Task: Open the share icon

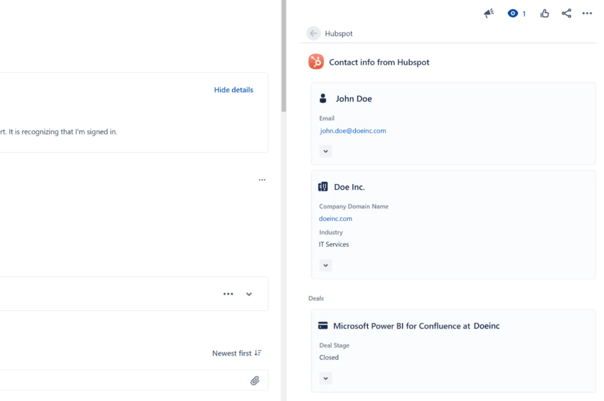Action: coord(566,13)
